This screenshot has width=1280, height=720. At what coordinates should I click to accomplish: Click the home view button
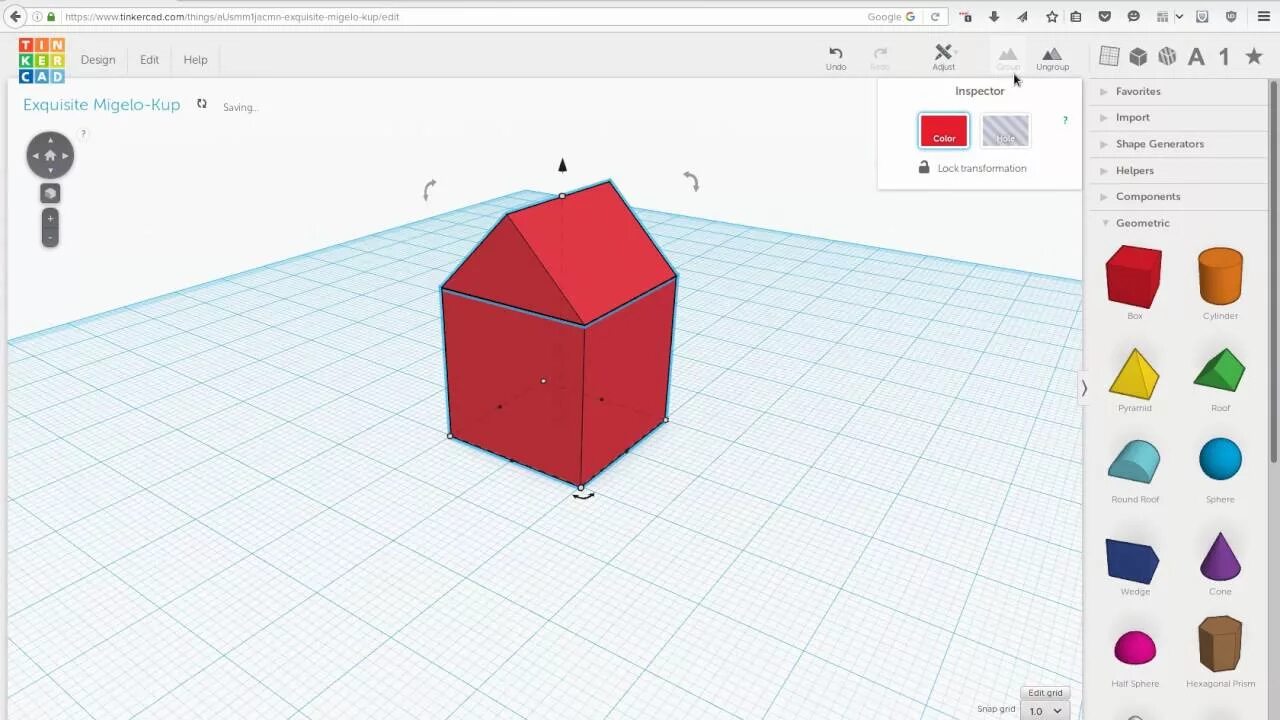pos(50,155)
